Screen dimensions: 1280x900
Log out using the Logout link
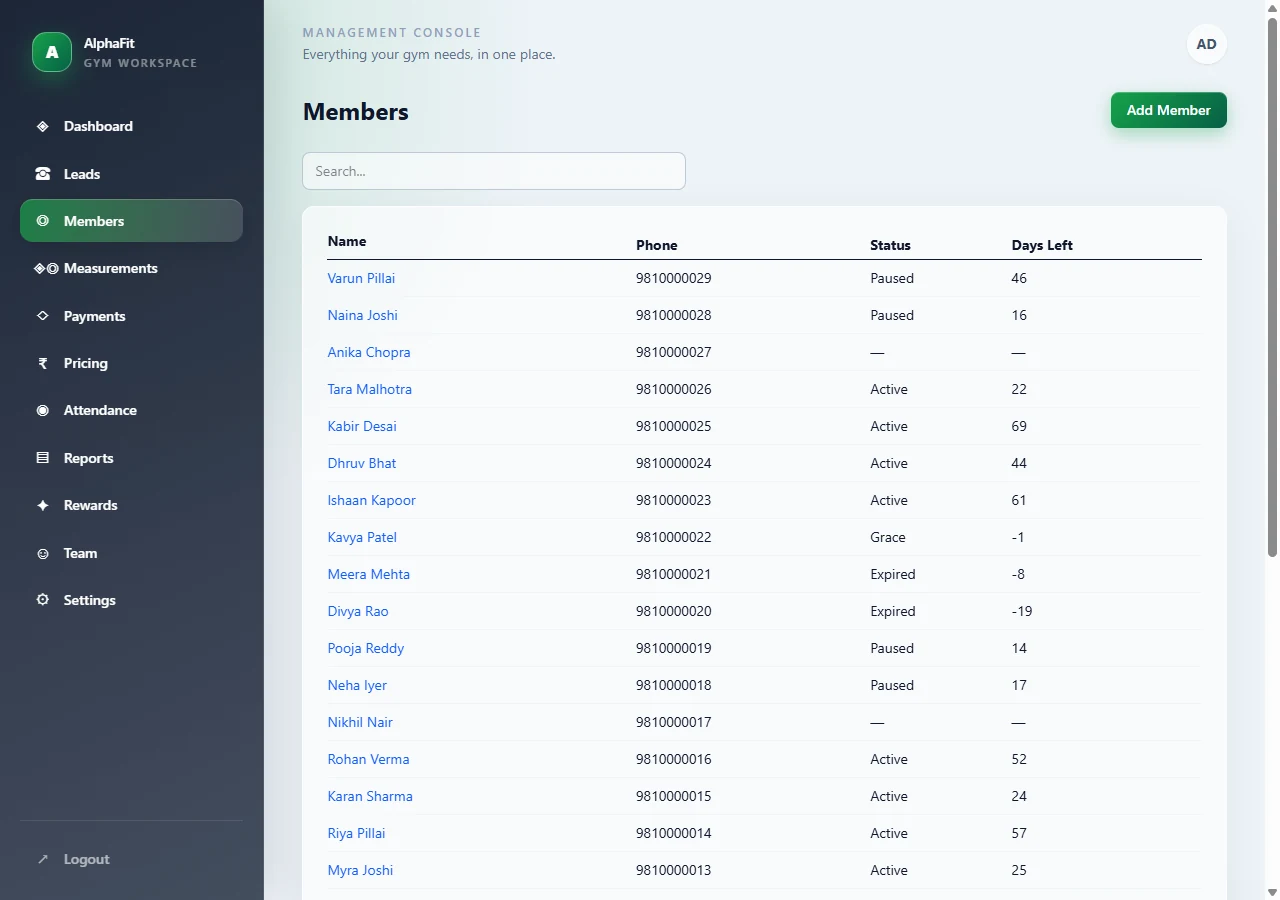tap(131, 859)
